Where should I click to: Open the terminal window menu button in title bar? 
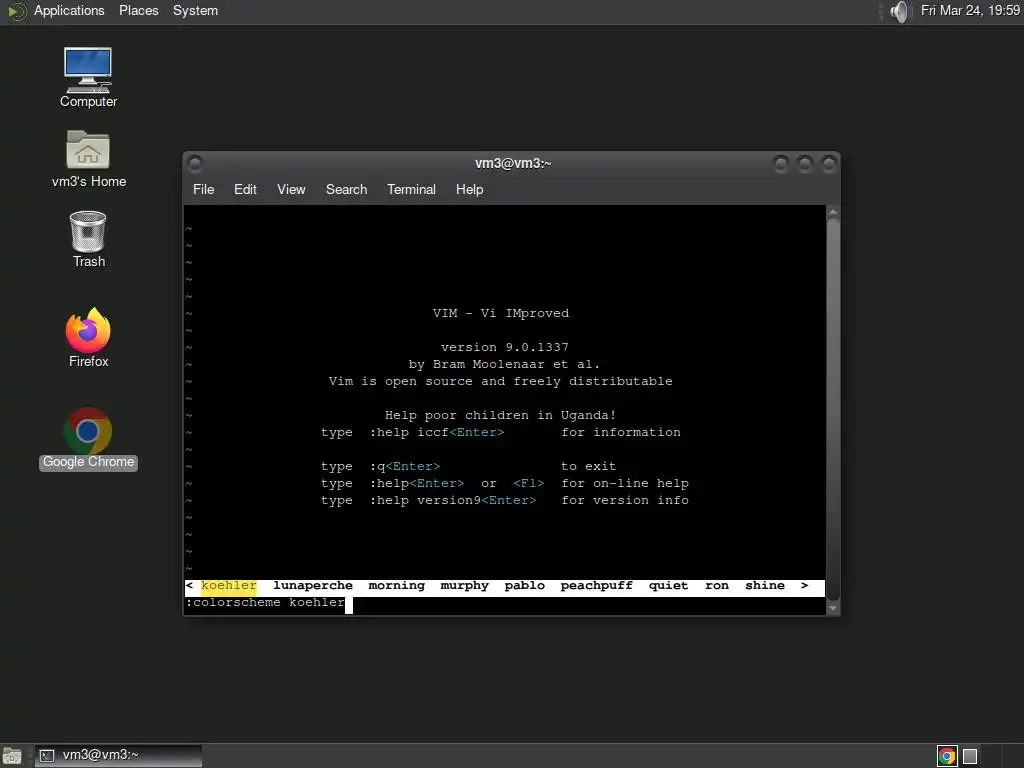pyautogui.click(x=195, y=164)
